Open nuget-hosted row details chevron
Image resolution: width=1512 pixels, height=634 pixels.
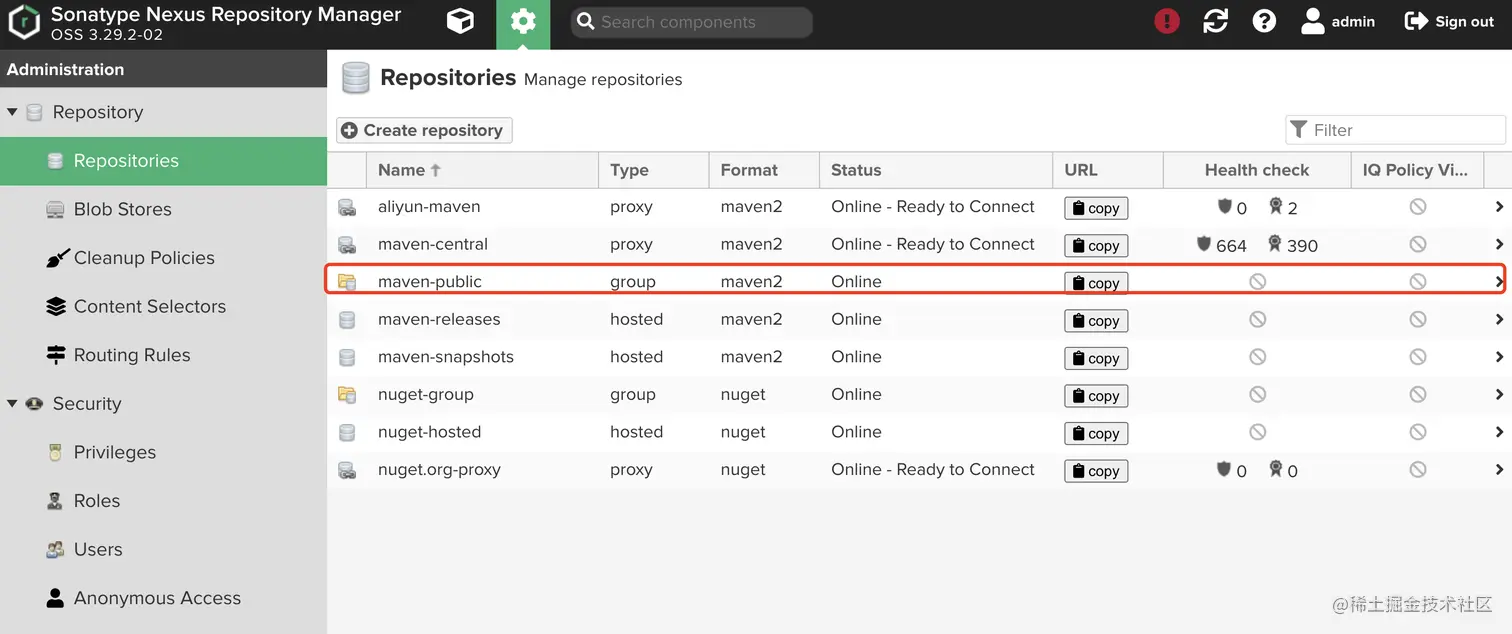(1499, 432)
